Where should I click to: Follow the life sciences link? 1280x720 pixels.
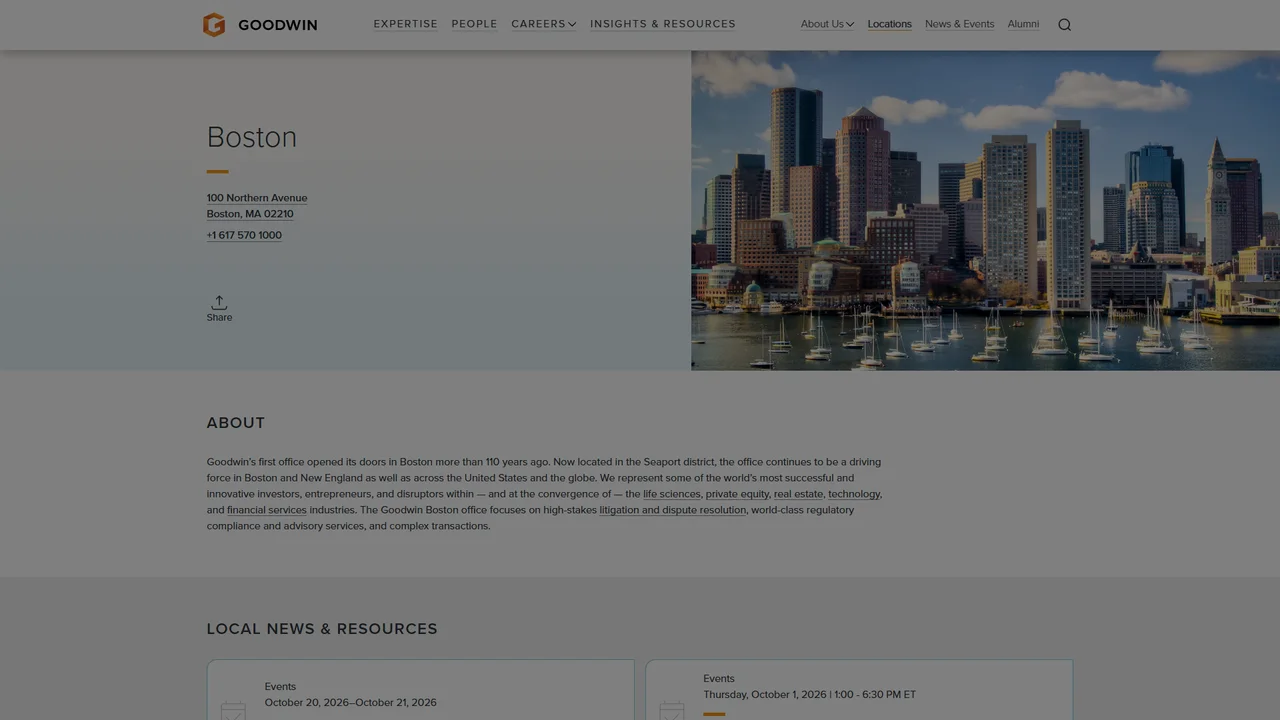point(672,494)
